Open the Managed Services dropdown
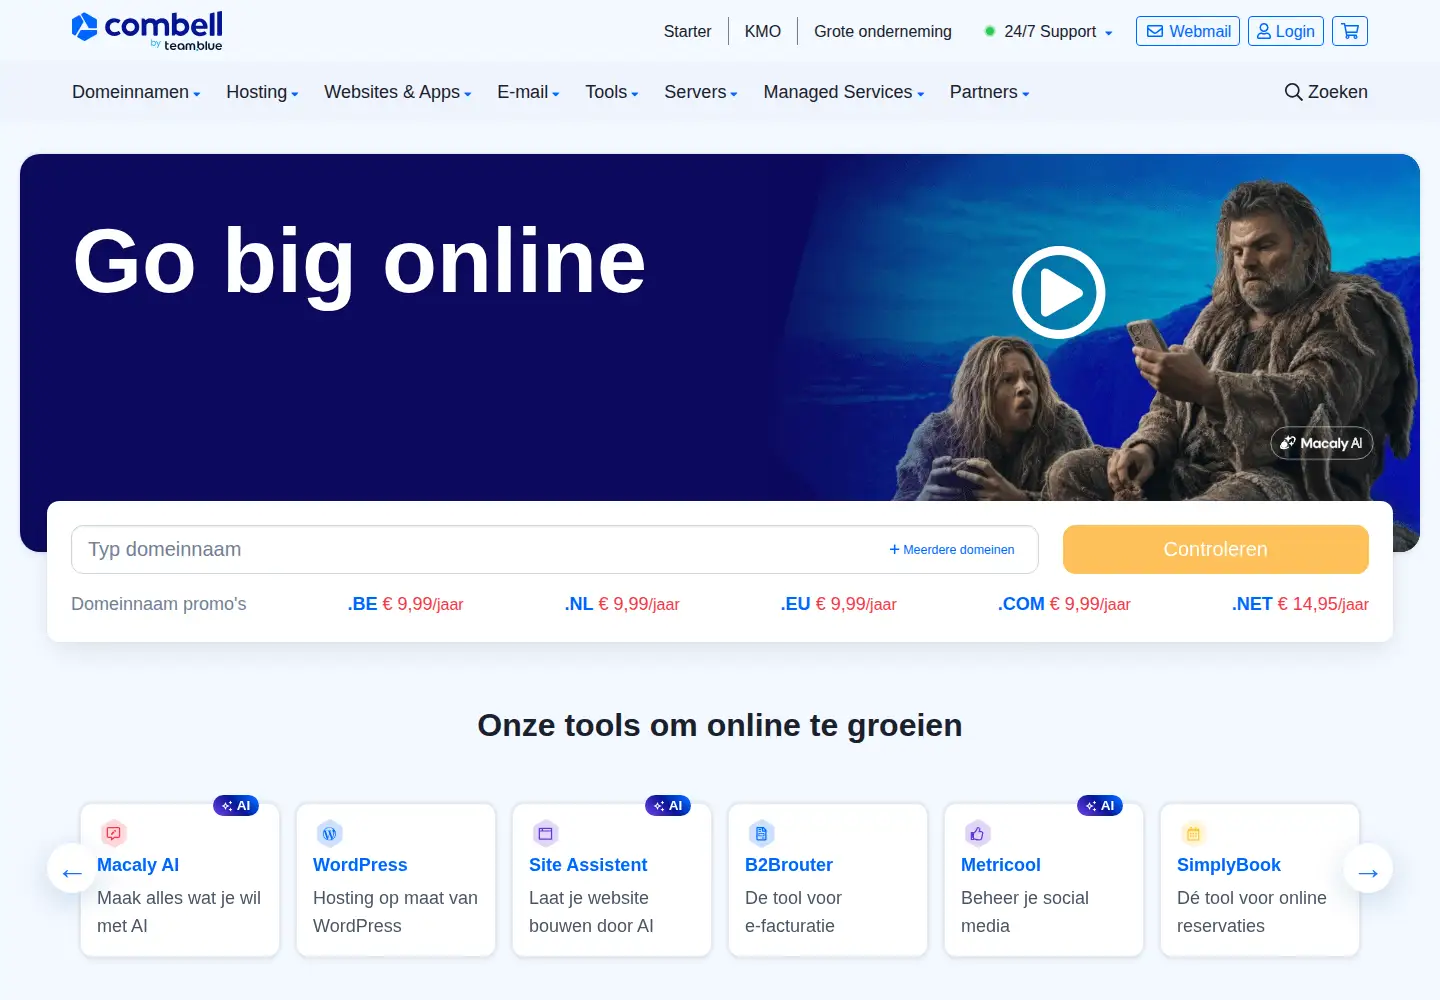Screen dimensions: 1440x1000 844,92
